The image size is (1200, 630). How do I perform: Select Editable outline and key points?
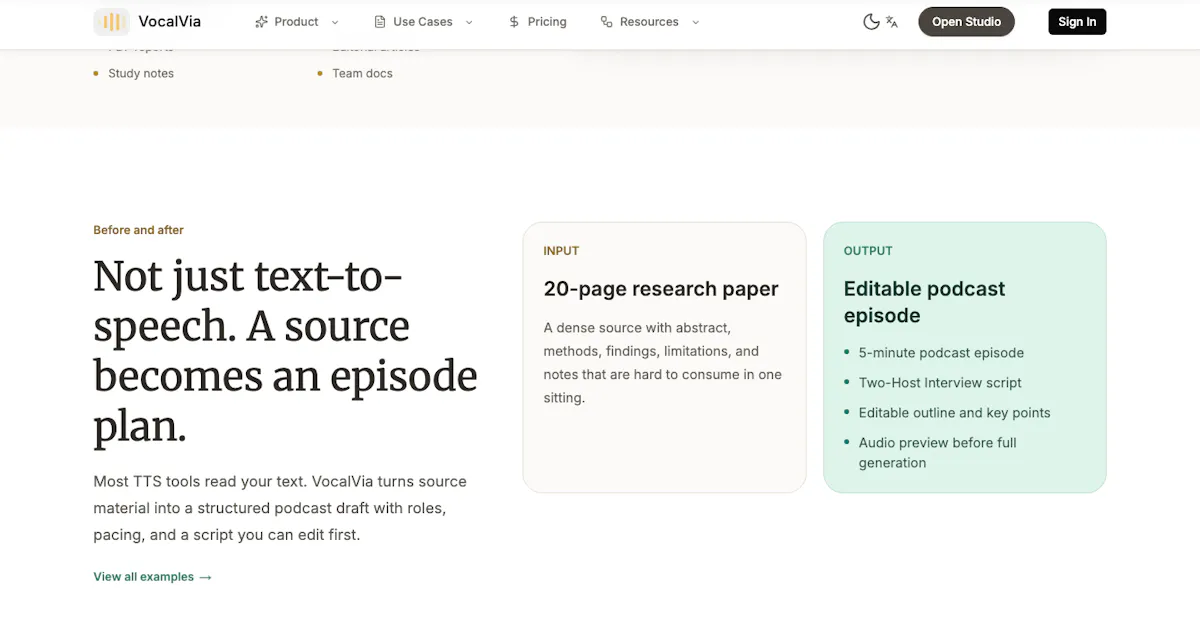tap(954, 413)
